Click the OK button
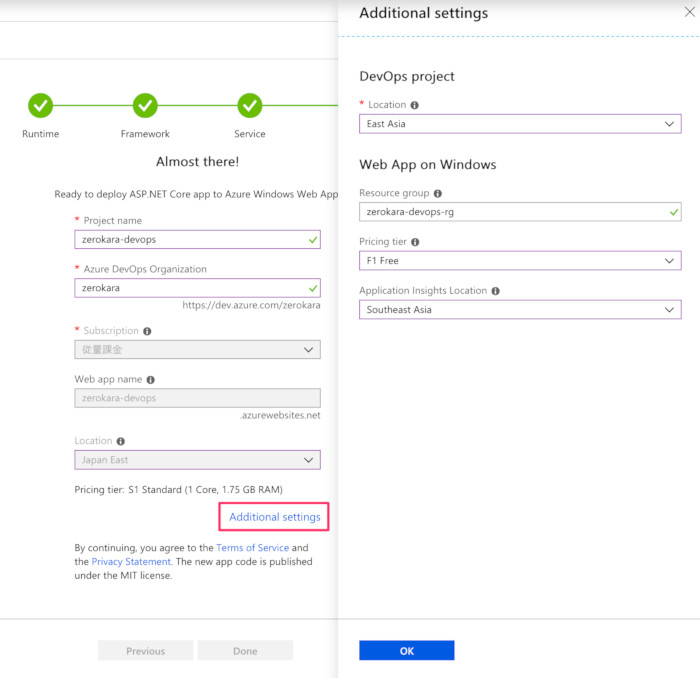The height and width of the screenshot is (678, 700). 407,650
